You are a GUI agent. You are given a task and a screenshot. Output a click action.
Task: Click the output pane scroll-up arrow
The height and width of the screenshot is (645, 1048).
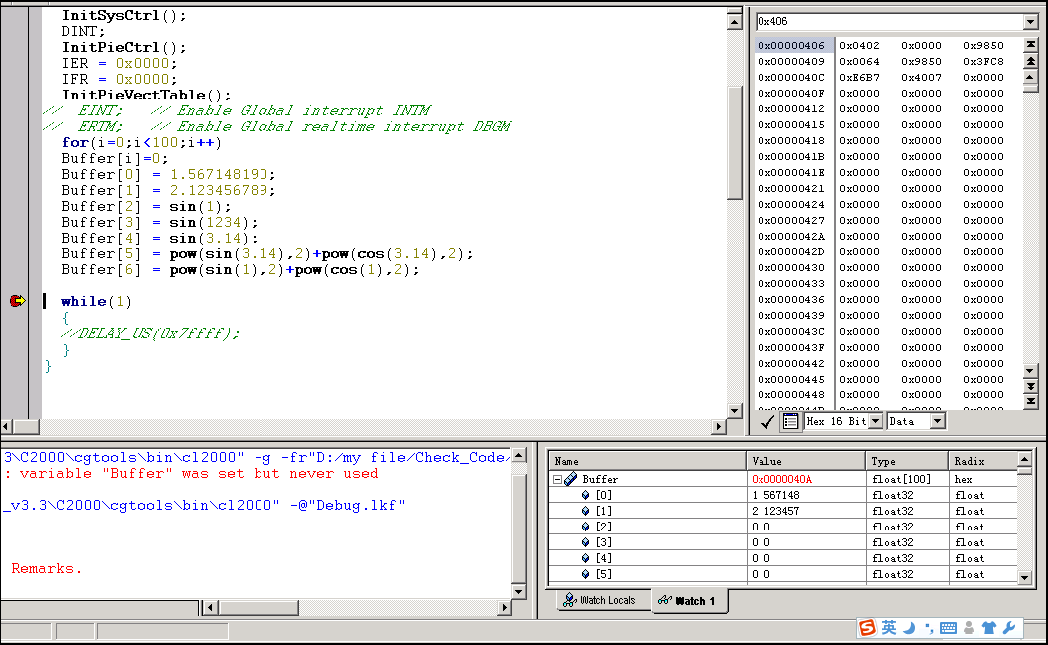pos(518,455)
